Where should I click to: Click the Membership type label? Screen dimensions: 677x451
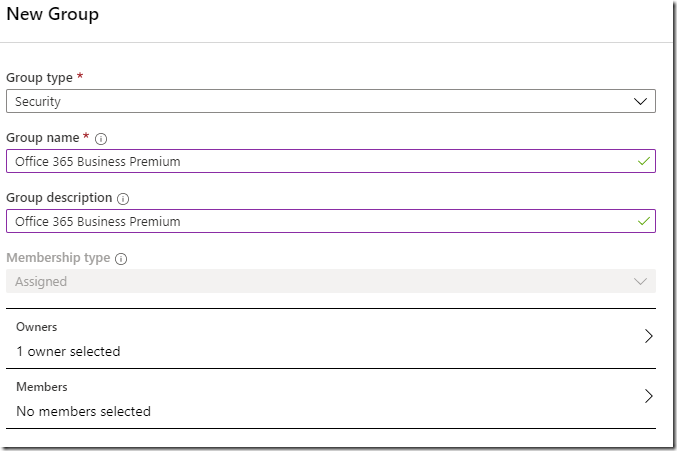click(x=58, y=258)
